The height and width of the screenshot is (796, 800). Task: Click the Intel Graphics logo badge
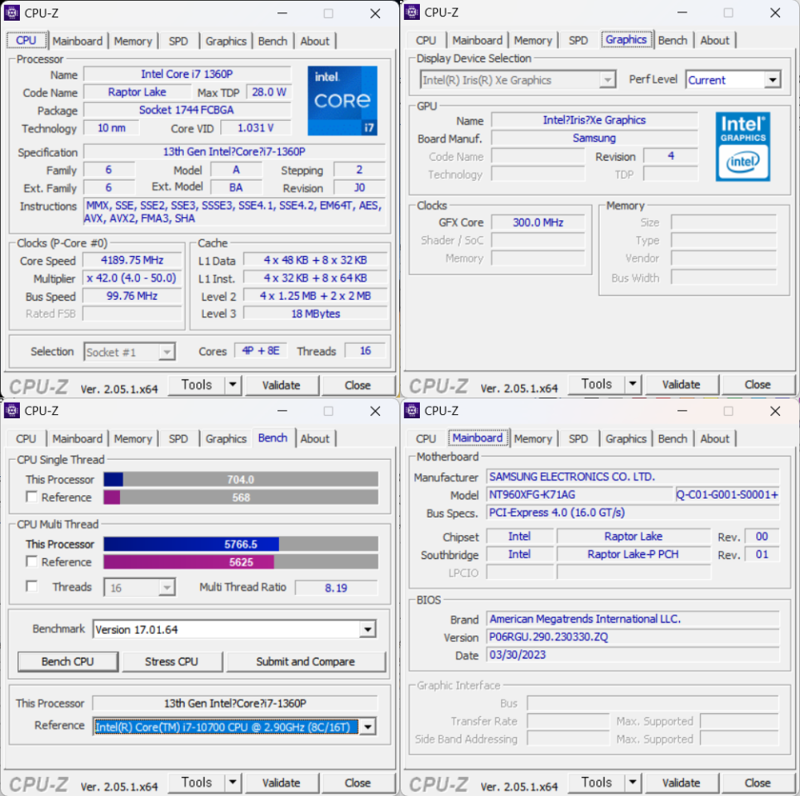743,146
